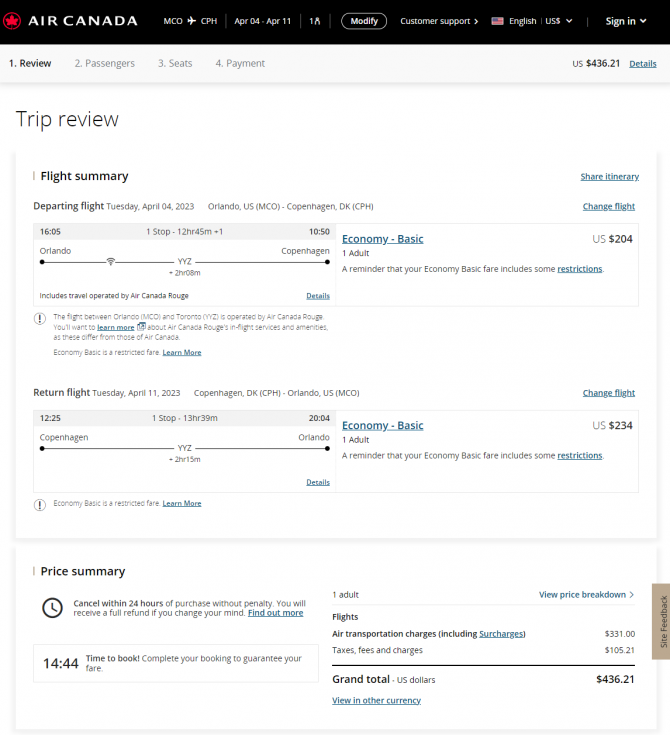
Task: Open Economy - Basic link for return flight
Action: (383, 426)
